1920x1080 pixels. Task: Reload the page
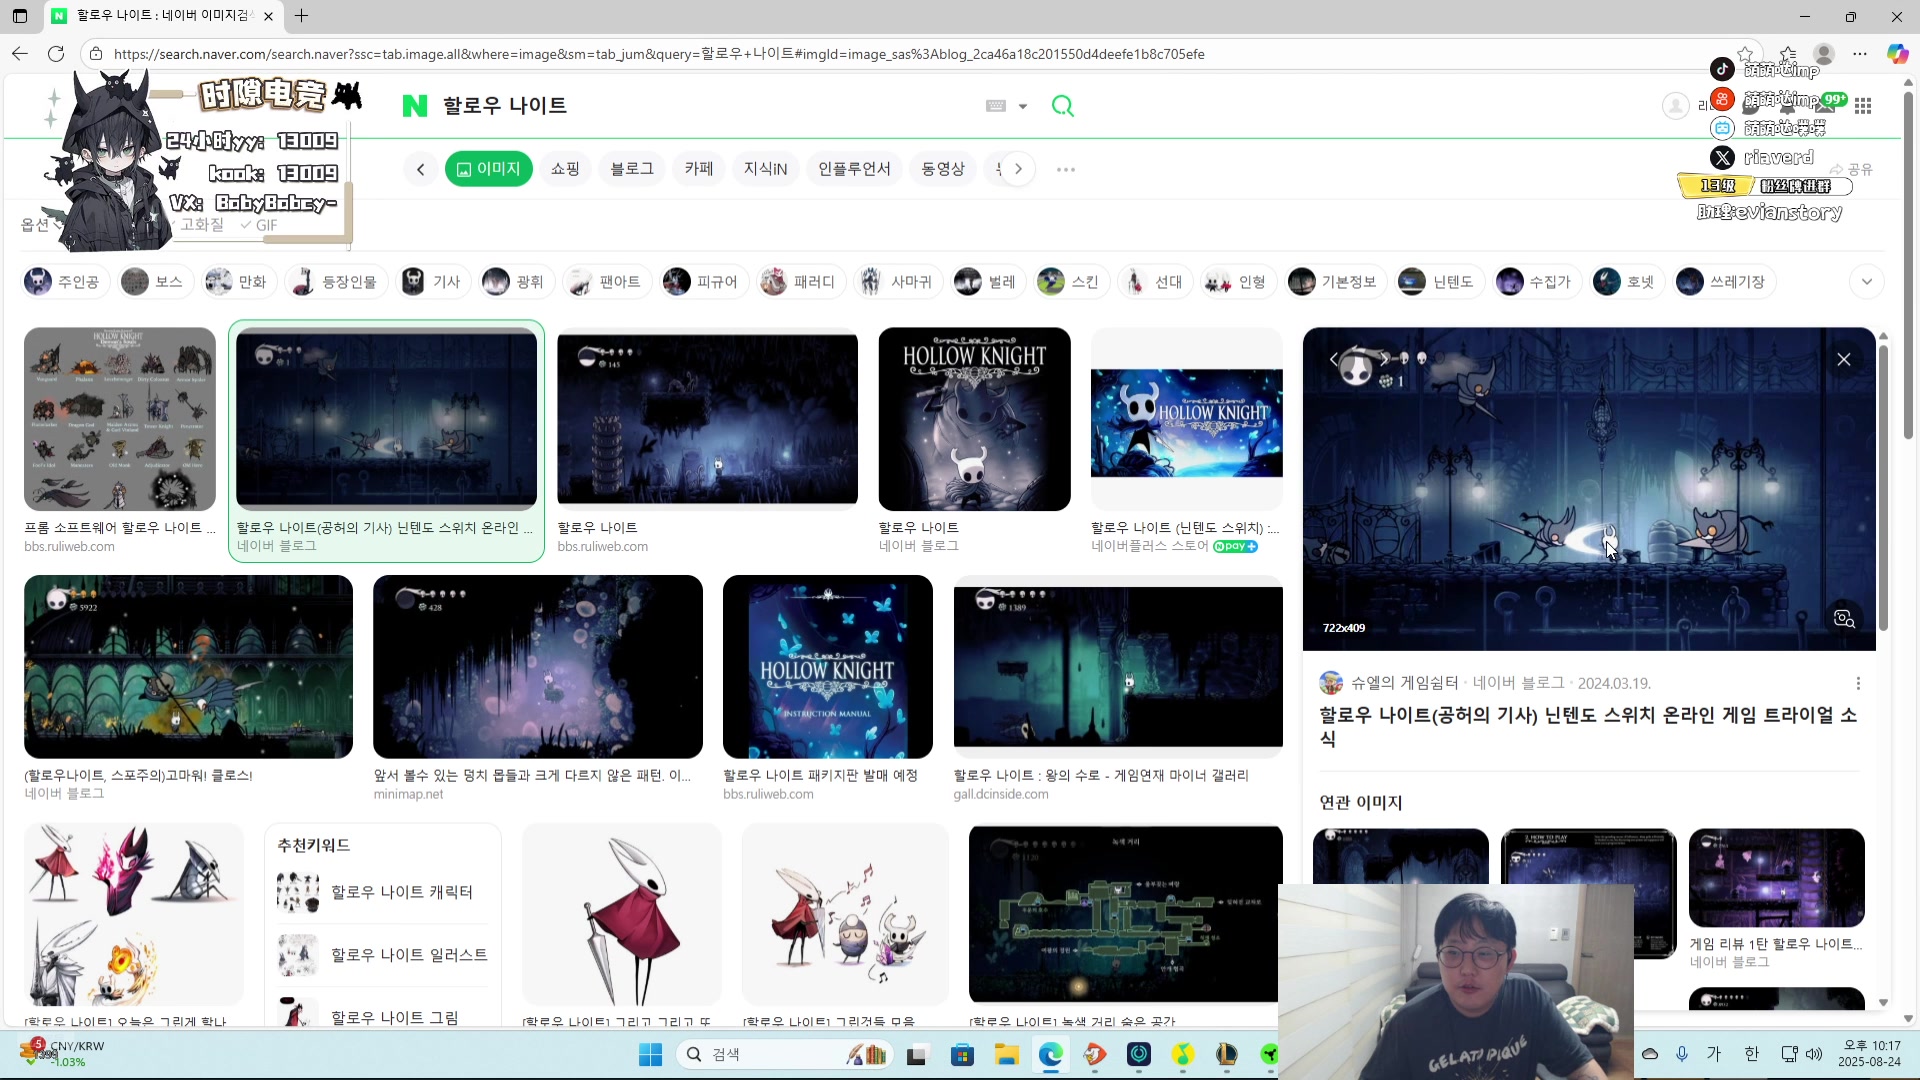coord(56,54)
